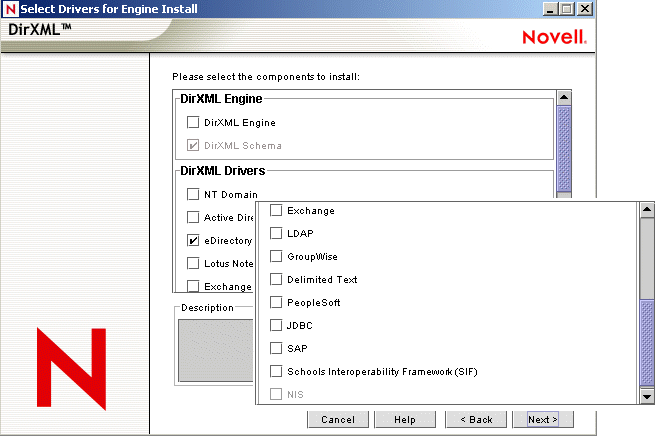Image resolution: width=655 pixels, height=439 pixels.
Task: Check the Delimited Text driver
Action: click(276, 279)
